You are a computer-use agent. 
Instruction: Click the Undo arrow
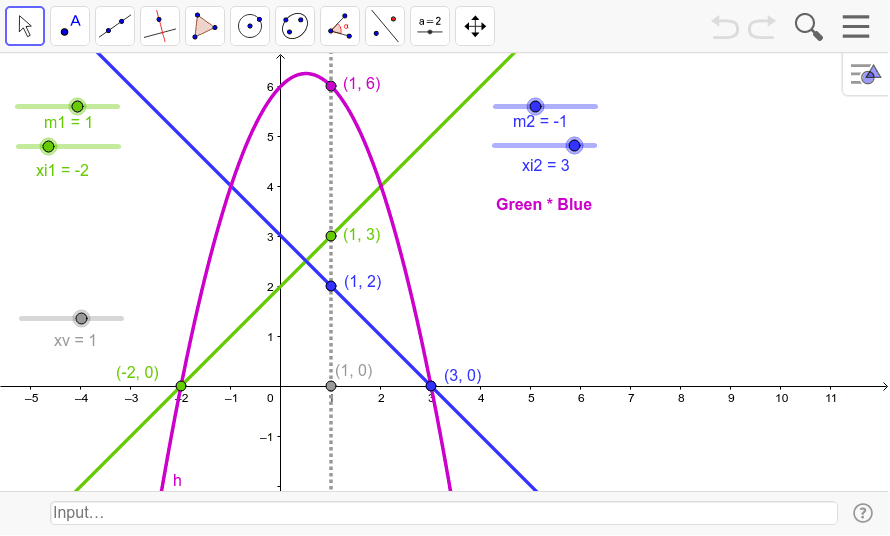(725, 27)
